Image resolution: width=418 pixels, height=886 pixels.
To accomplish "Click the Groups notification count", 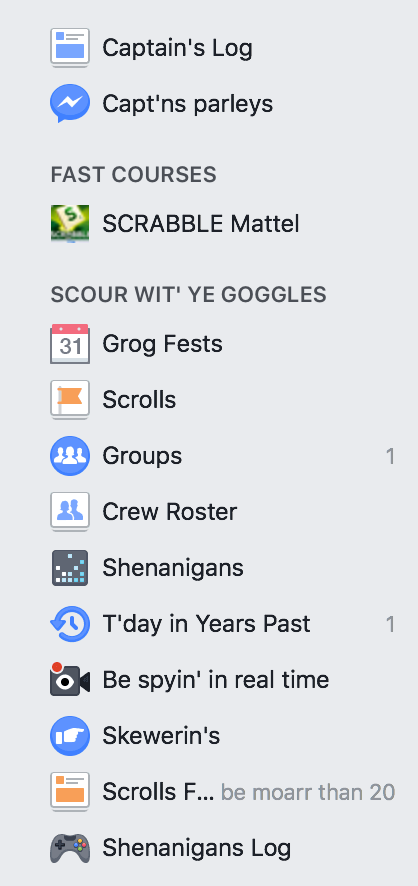I will [390, 456].
